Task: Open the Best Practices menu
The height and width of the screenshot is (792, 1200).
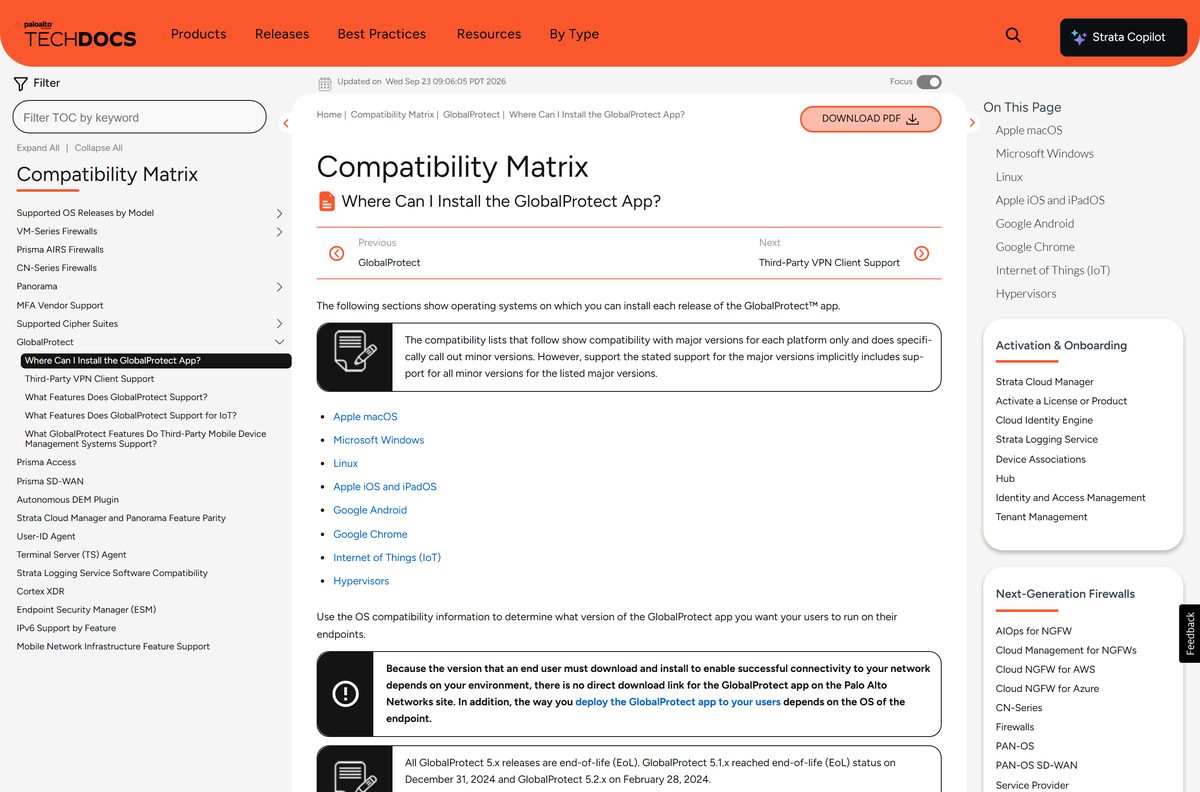Action: tap(382, 34)
